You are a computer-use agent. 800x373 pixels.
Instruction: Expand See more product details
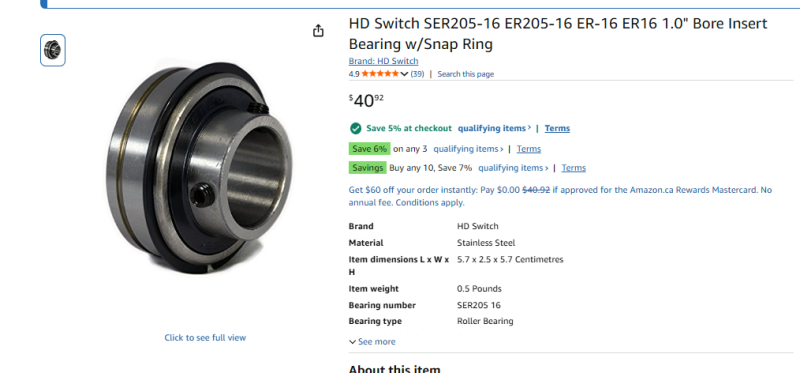pyautogui.click(x=372, y=342)
